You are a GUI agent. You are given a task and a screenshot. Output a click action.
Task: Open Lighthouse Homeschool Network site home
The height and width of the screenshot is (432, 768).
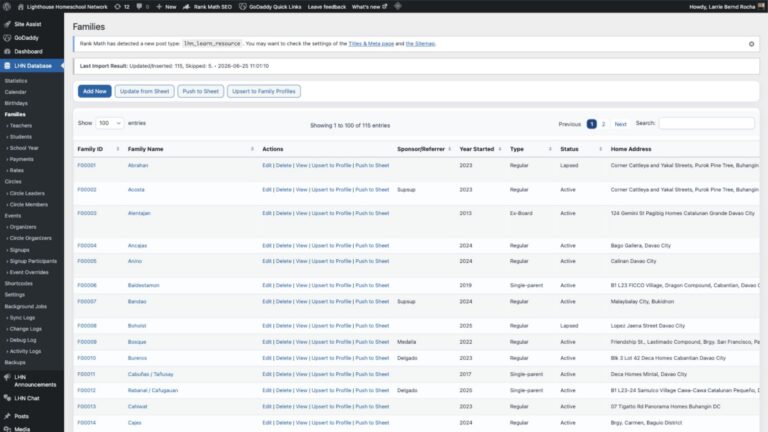[x=63, y=7]
